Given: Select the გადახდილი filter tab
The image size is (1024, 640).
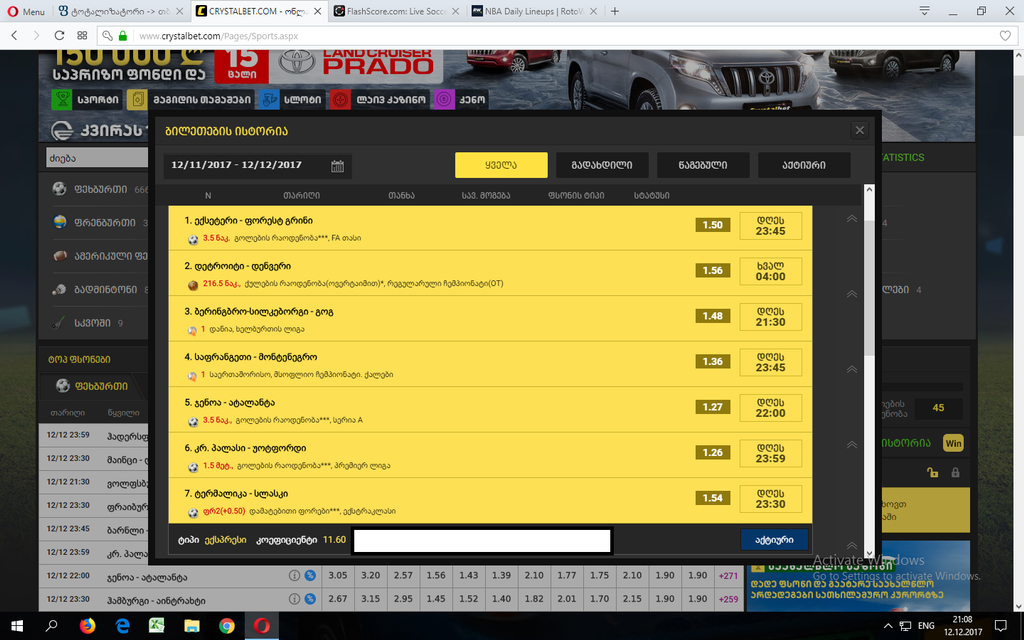Looking at the screenshot, I should click(x=602, y=165).
